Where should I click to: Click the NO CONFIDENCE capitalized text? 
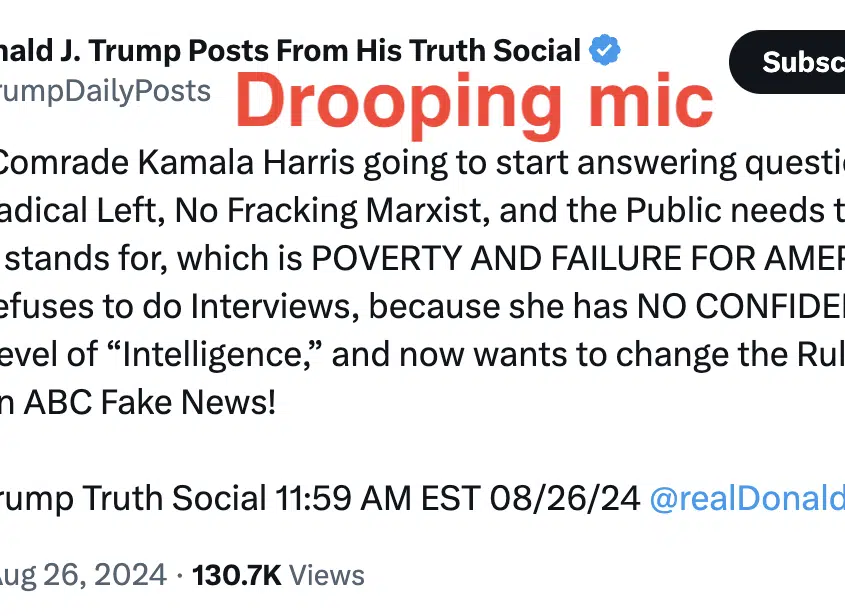741,307
